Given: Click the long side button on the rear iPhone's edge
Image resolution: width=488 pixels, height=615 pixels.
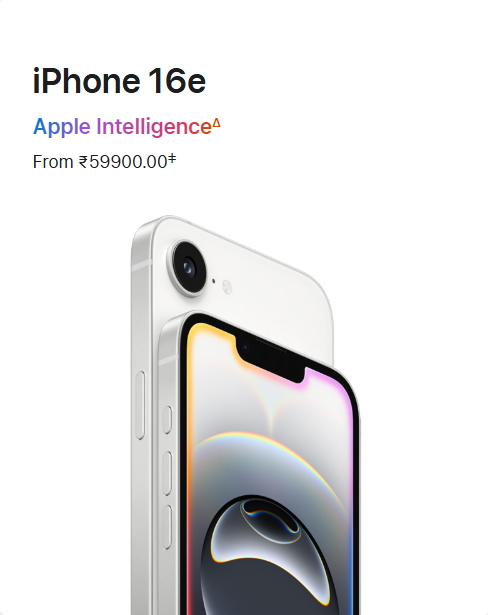Looking at the screenshot, I should (x=140, y=405).
